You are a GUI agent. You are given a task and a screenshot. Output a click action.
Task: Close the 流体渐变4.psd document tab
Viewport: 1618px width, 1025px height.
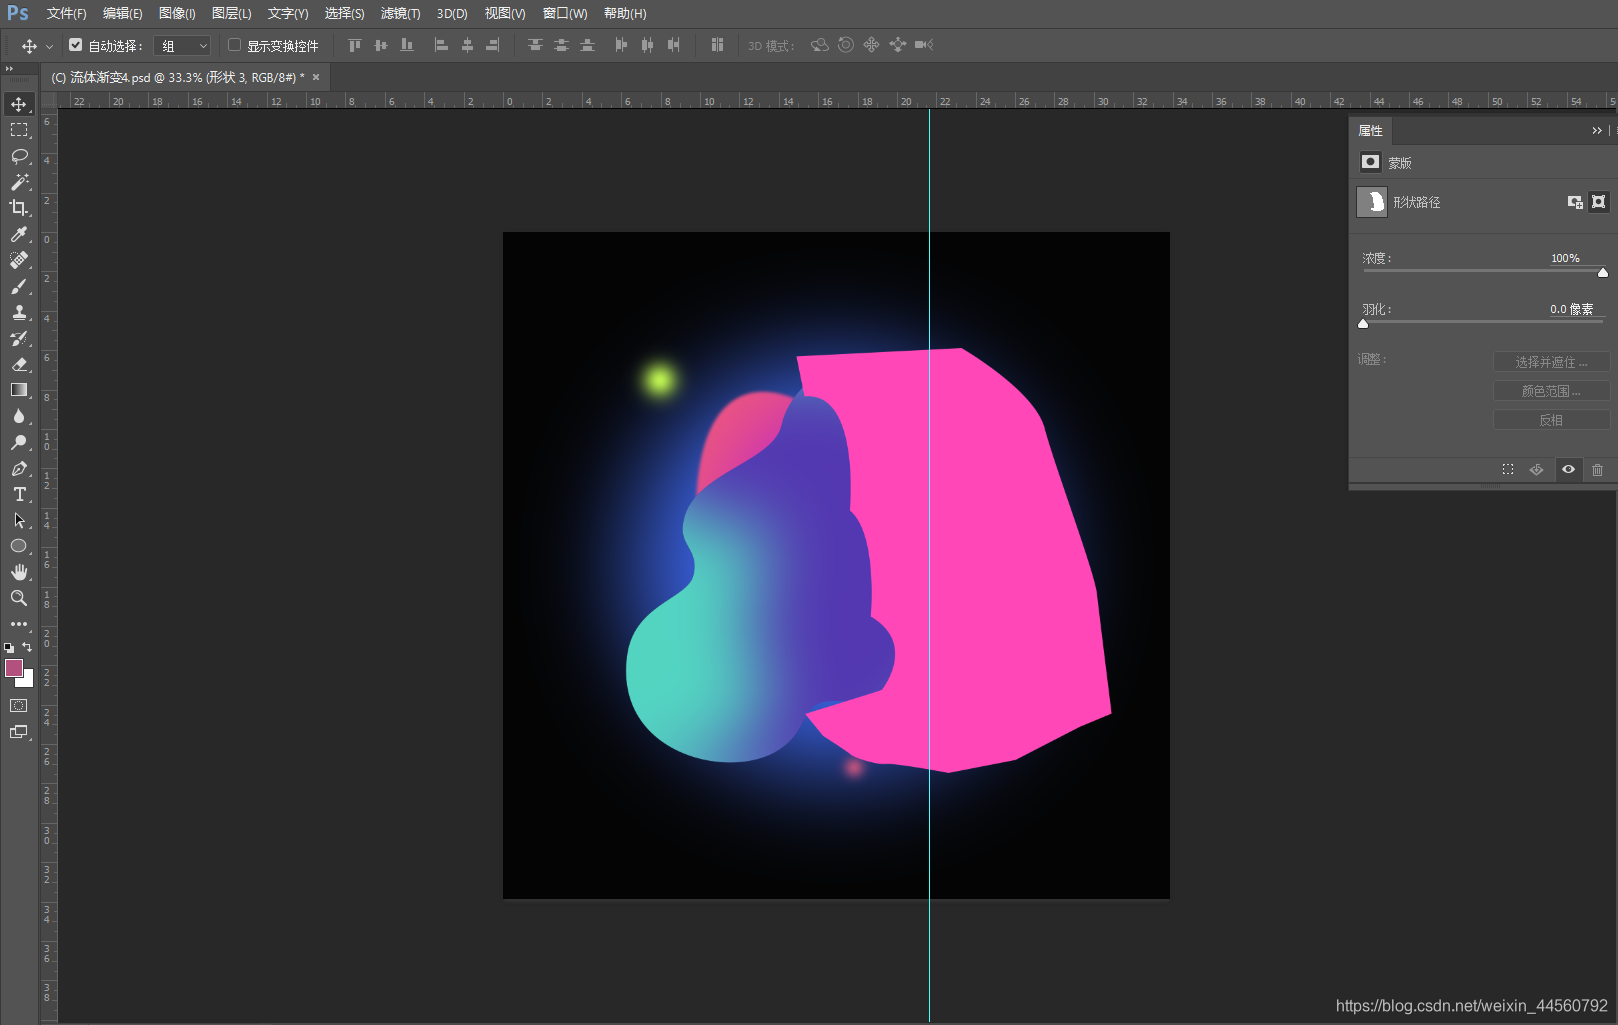click(316, 78)
